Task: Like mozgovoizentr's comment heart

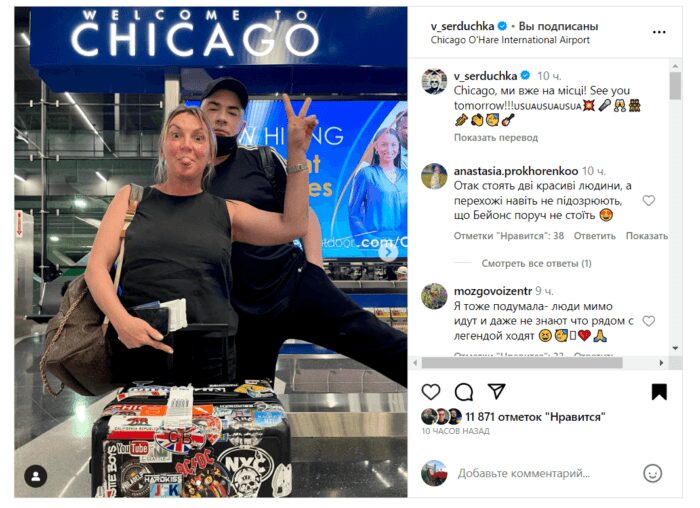Action: (x=648, y=321)
